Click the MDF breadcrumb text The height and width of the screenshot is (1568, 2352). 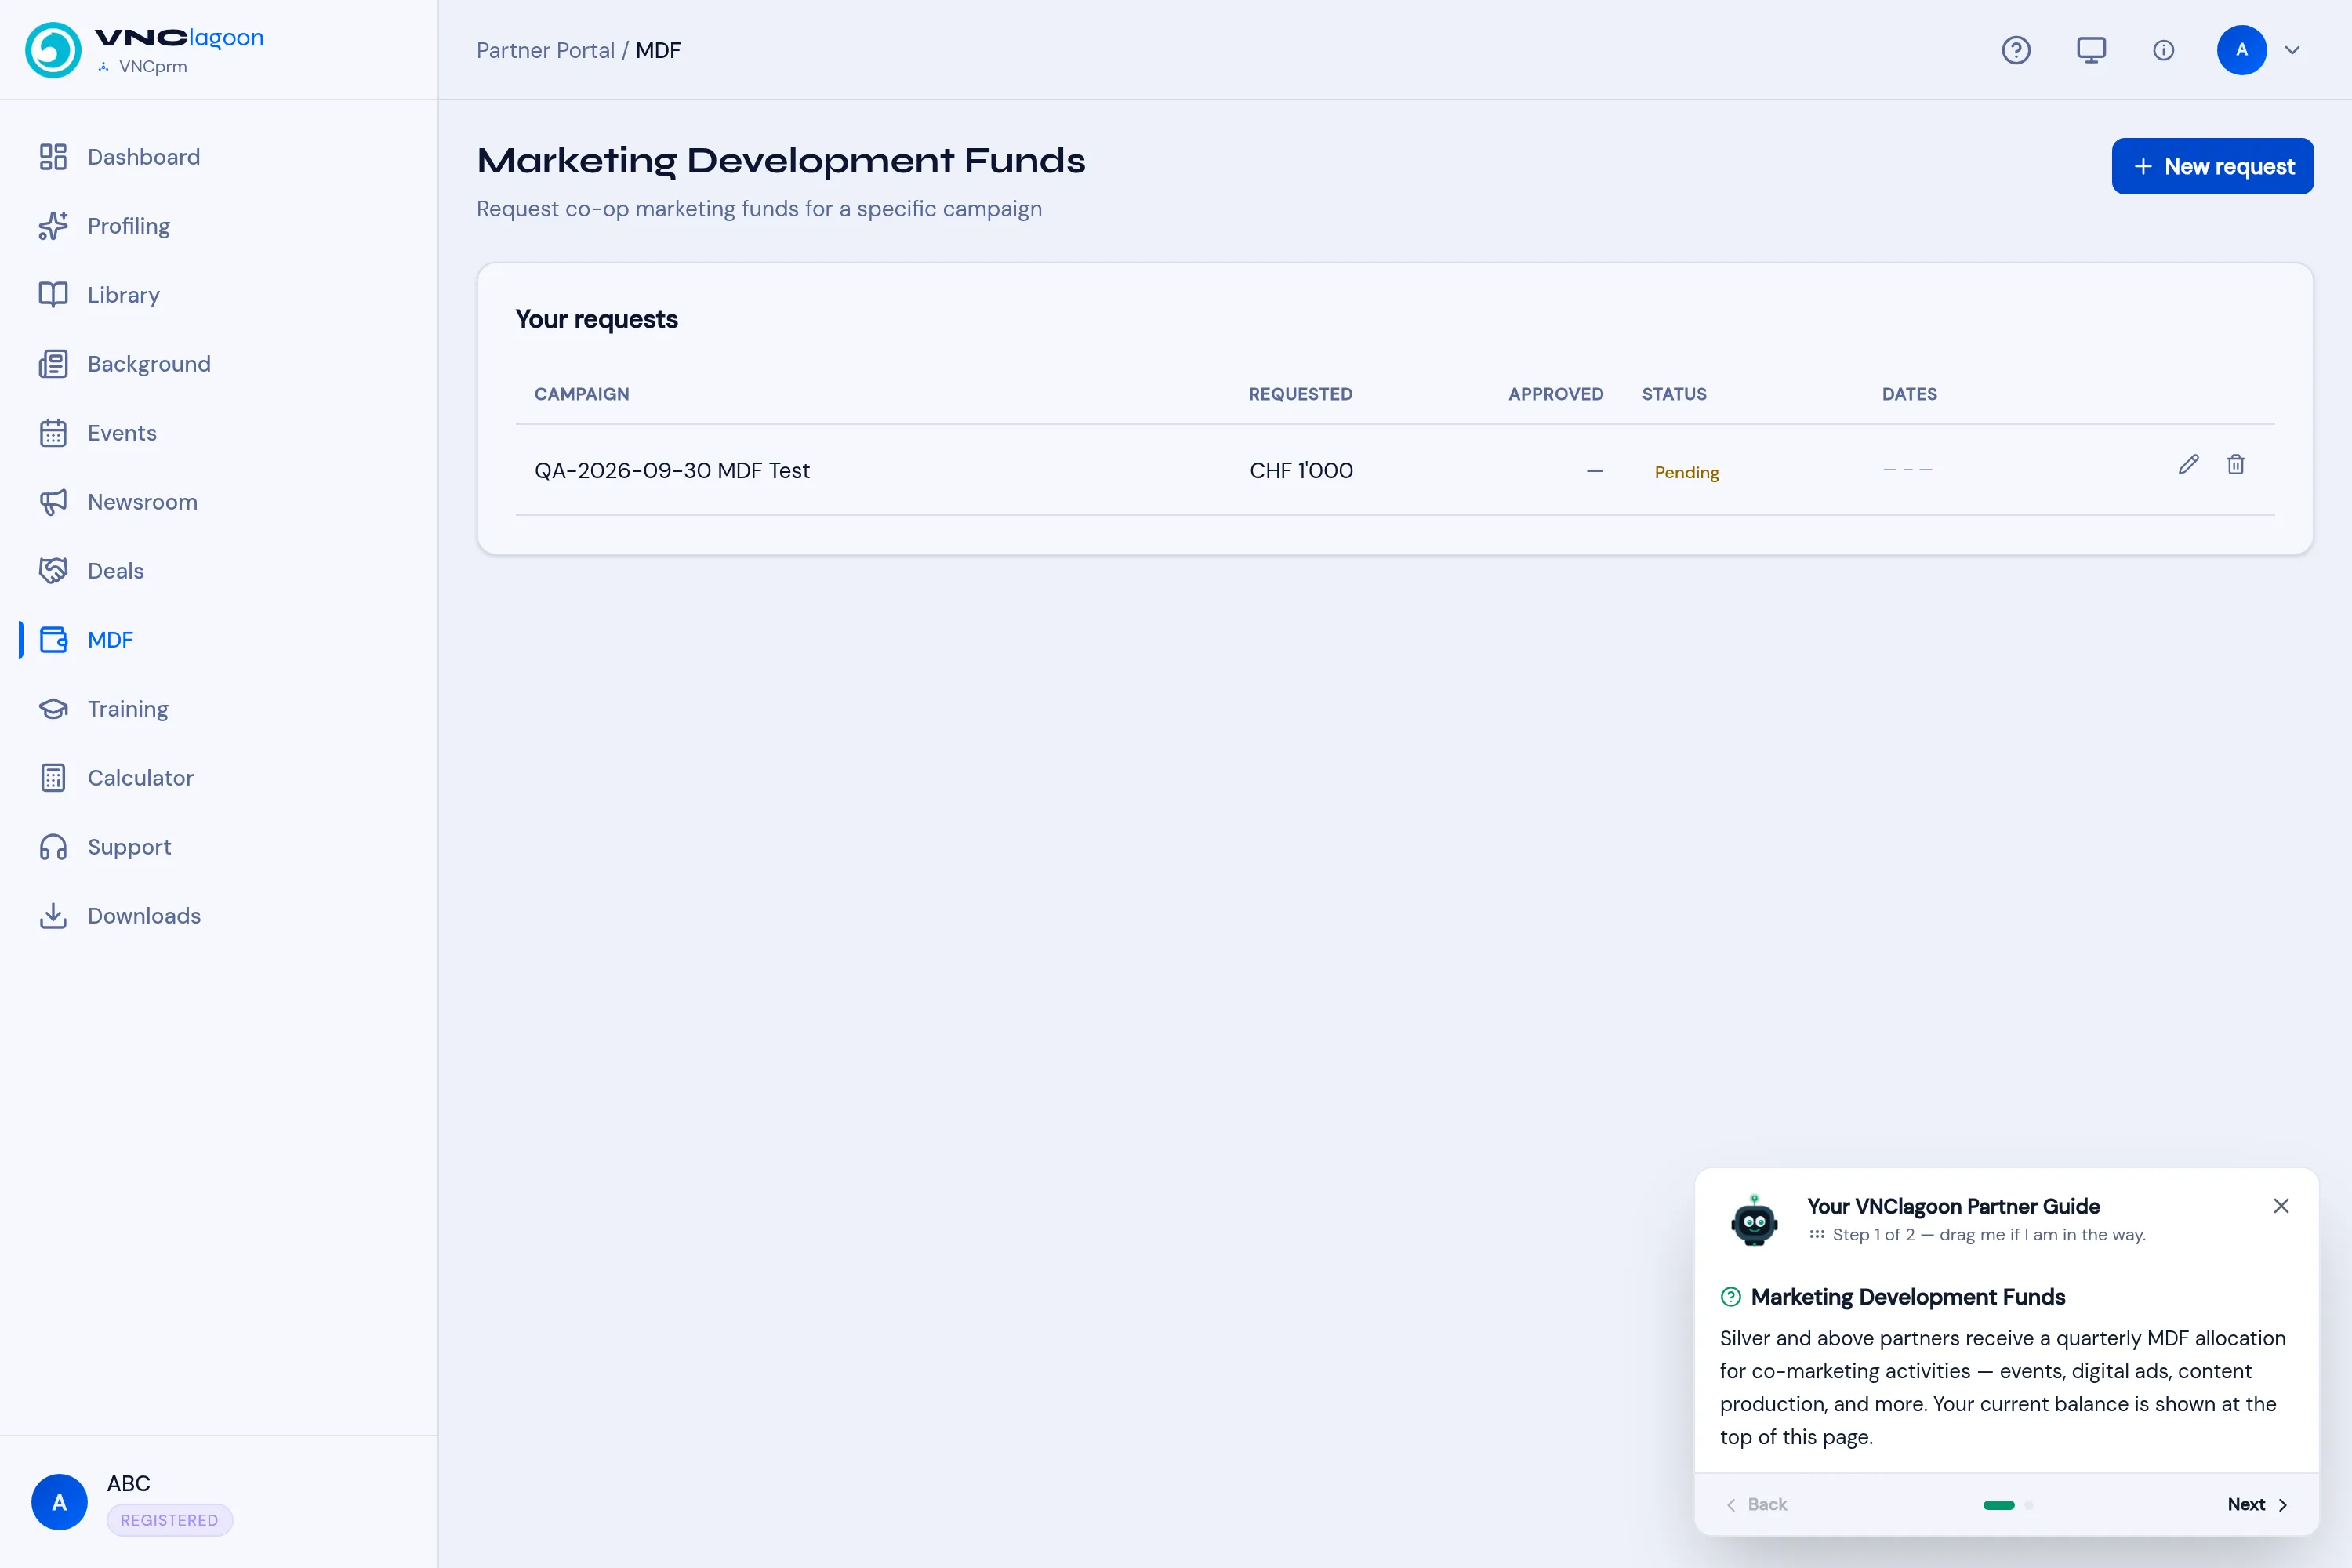click(658, 50)
